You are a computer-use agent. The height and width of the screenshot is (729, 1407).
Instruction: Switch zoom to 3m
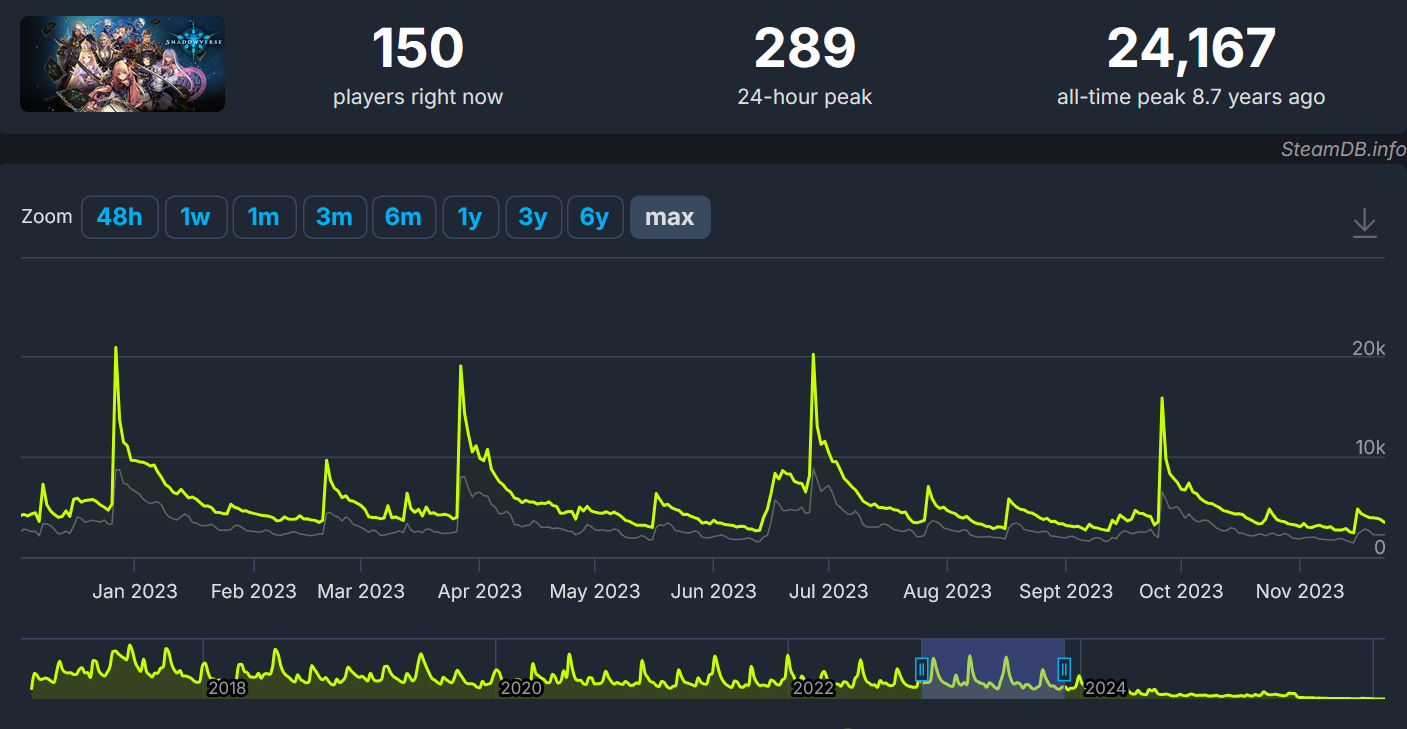[x=334, y=217]
